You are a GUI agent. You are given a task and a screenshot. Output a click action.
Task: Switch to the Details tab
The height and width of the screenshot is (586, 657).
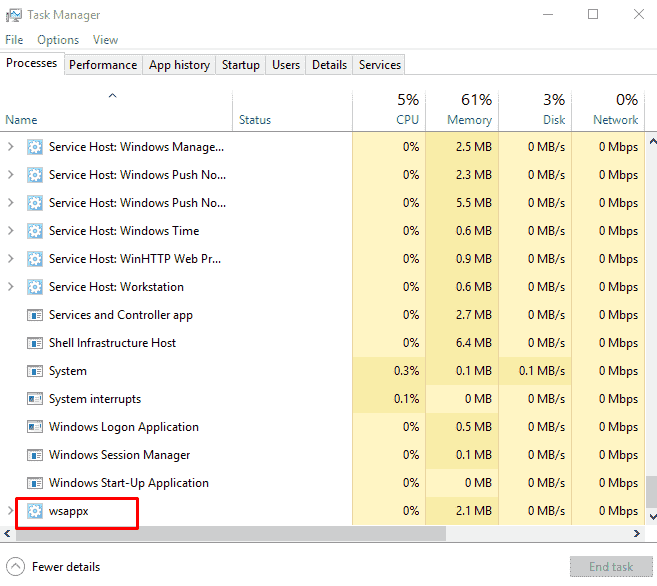(329, 65)
